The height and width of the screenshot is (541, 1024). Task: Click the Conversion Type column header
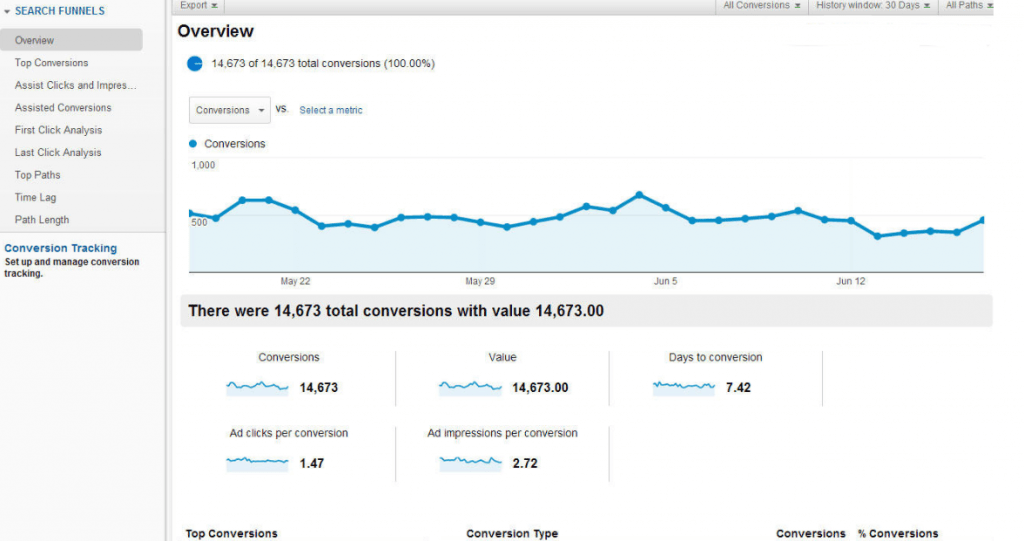pos(512,534)
